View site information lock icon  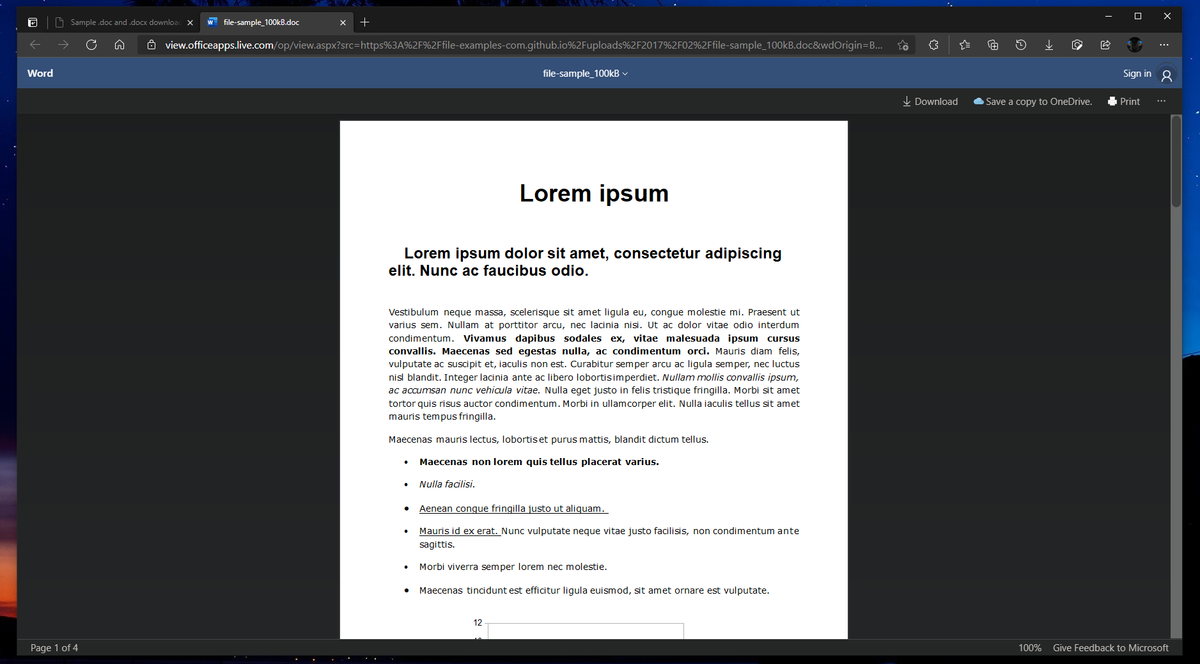point(151,45)
